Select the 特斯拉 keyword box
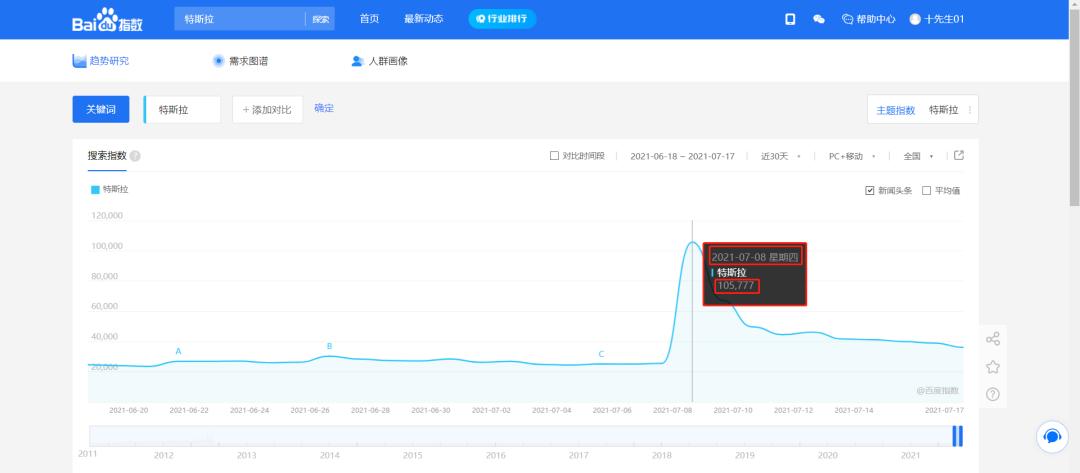This screenshot has width=1080, height=473. [183, 109]
